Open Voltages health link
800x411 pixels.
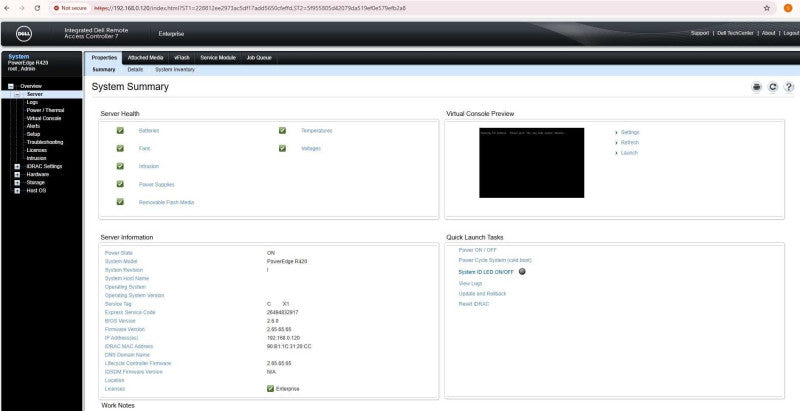(x=311, y=149)
